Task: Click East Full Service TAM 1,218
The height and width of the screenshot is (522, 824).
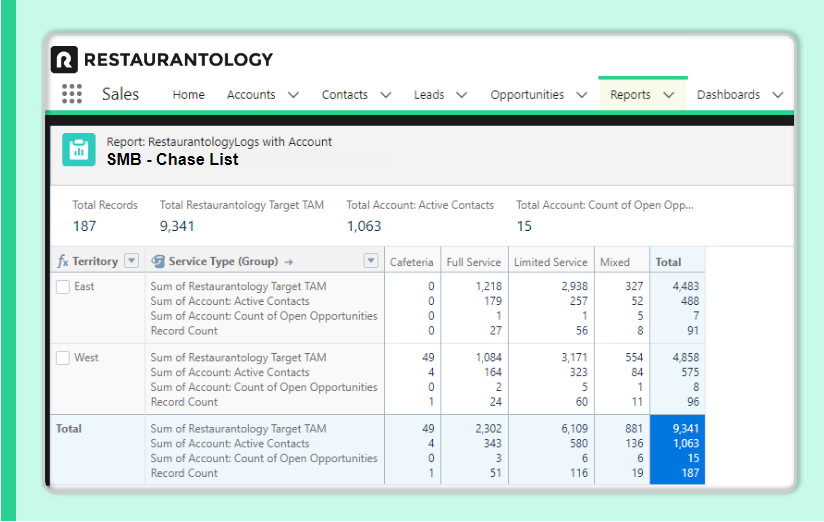Action: pyautogui.click(x=489, y=286)
